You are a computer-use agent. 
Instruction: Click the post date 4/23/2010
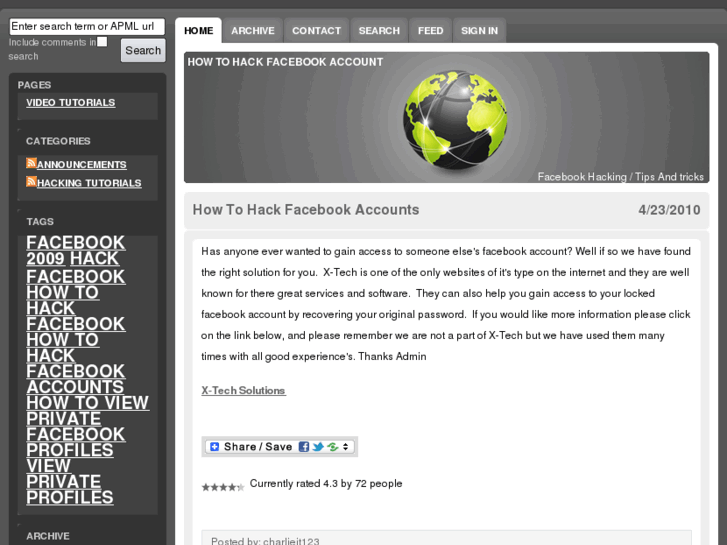pos(669,210)
